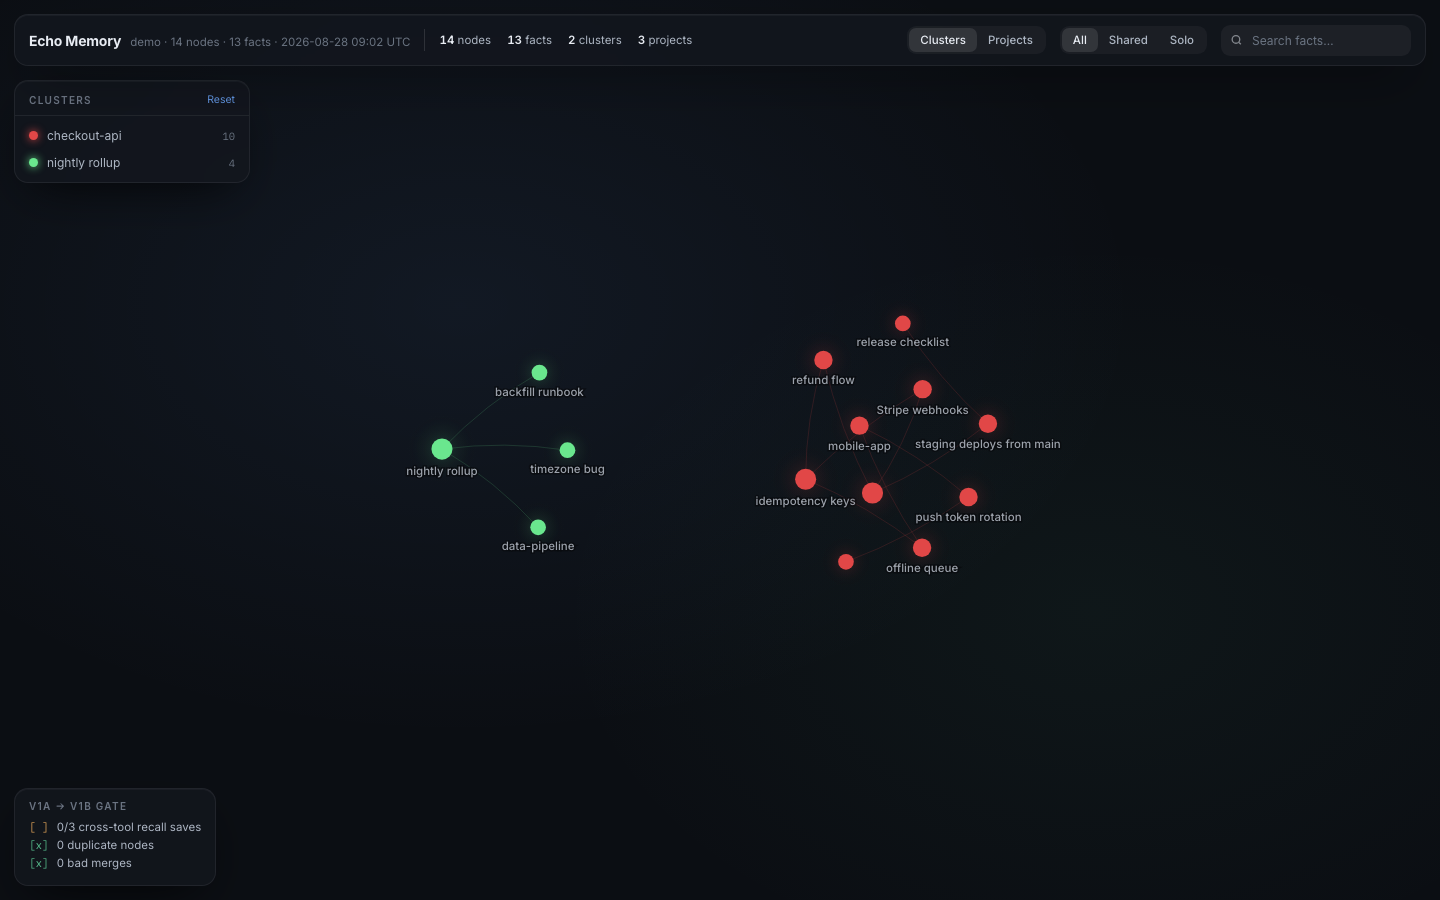Select the offline queue node
This screenshot has width=1440, height=900.
coord(922,548)
